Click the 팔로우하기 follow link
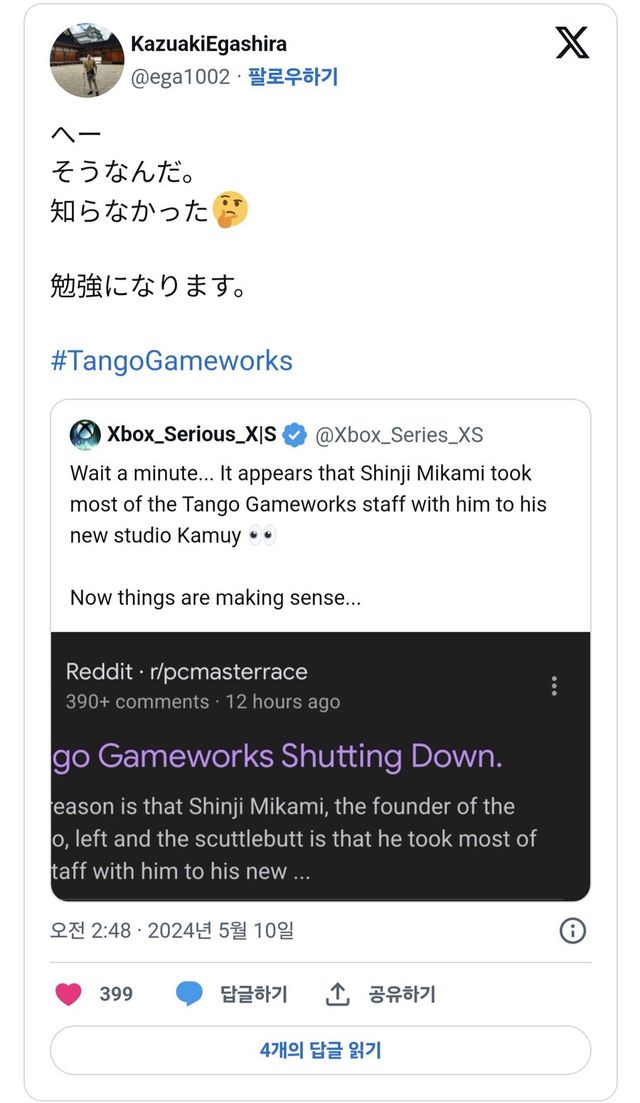The height and width of the screenshot is (1103, 640). coord(293,77)
